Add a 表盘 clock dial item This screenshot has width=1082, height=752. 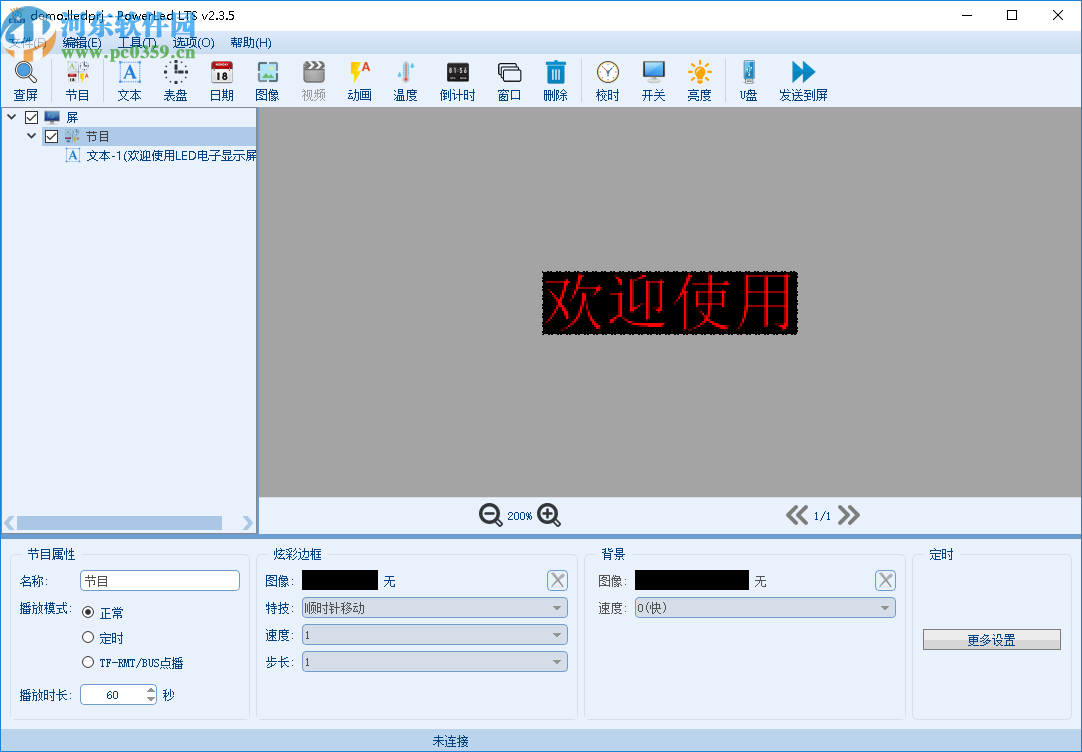coord(174,78)
